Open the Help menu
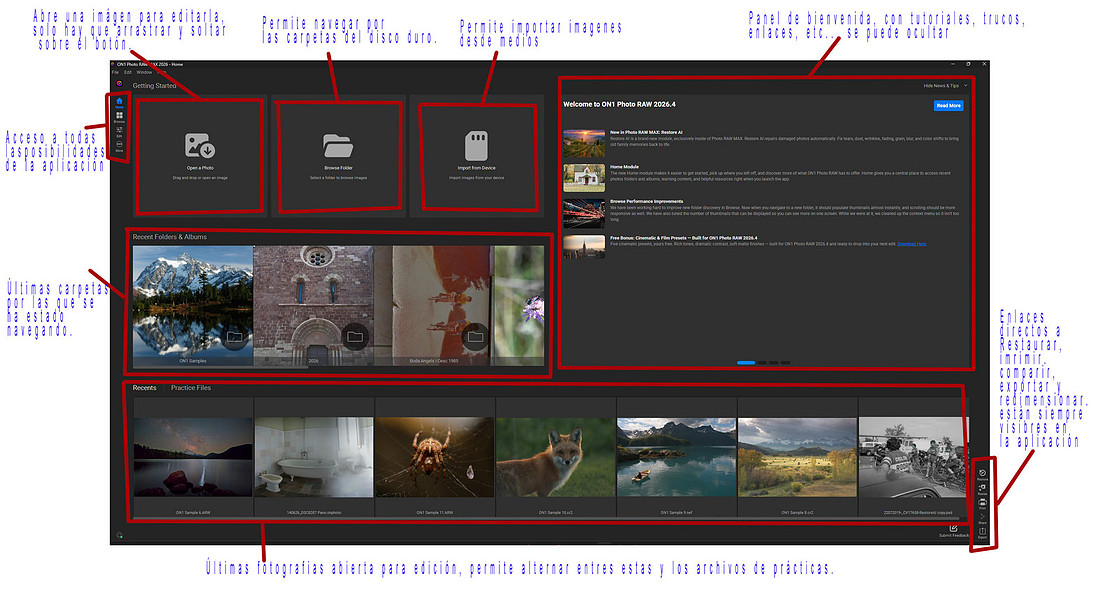 [x=161, y=72]
